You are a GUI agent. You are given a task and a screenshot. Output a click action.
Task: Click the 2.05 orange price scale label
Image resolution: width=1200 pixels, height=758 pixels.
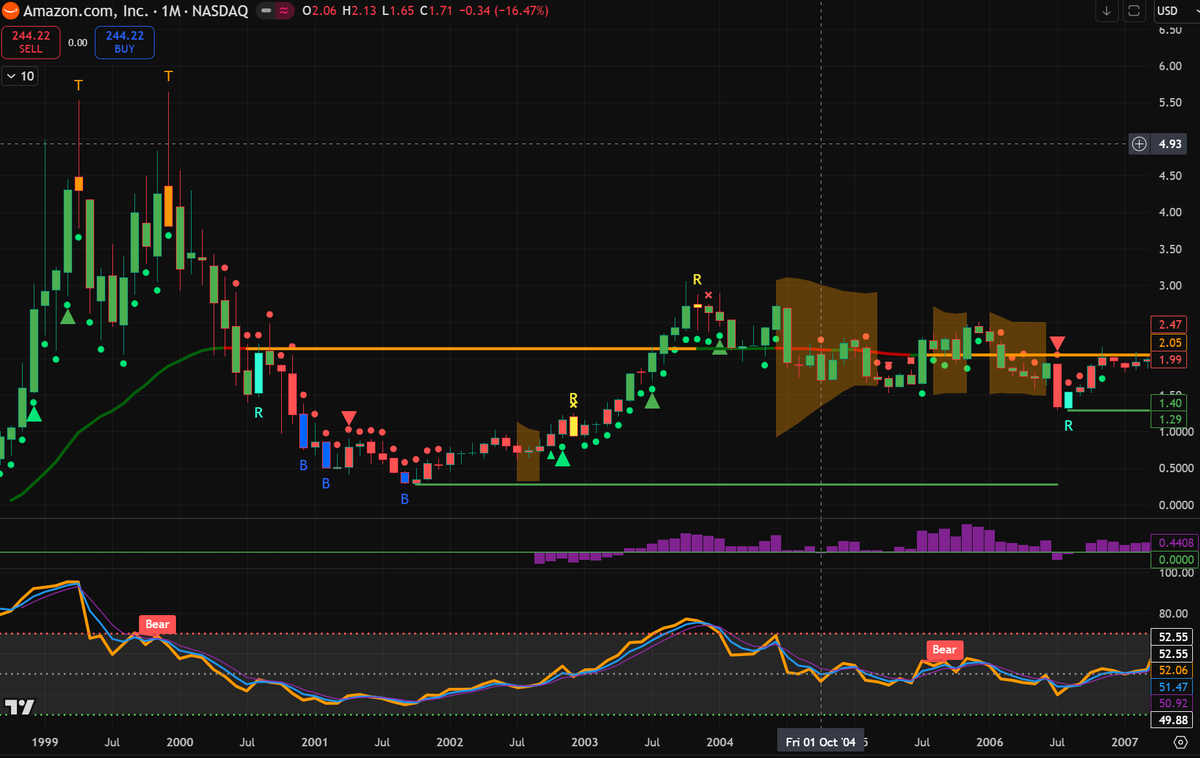pyautogui.click(x=1170, y=343)
